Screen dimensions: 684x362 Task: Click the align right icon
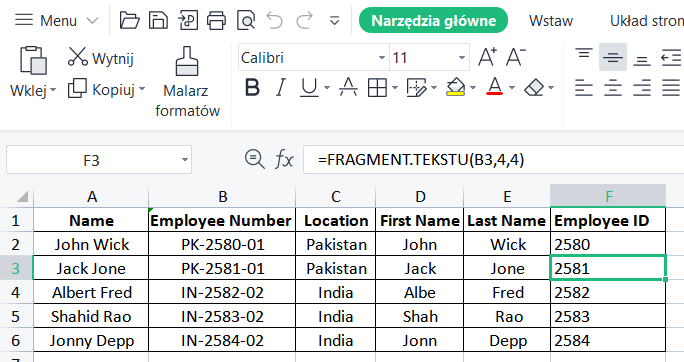click(x=642, y=88)
